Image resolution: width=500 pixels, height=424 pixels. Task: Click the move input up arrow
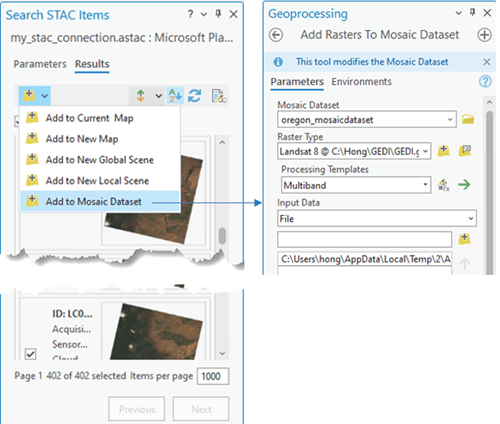465,264
